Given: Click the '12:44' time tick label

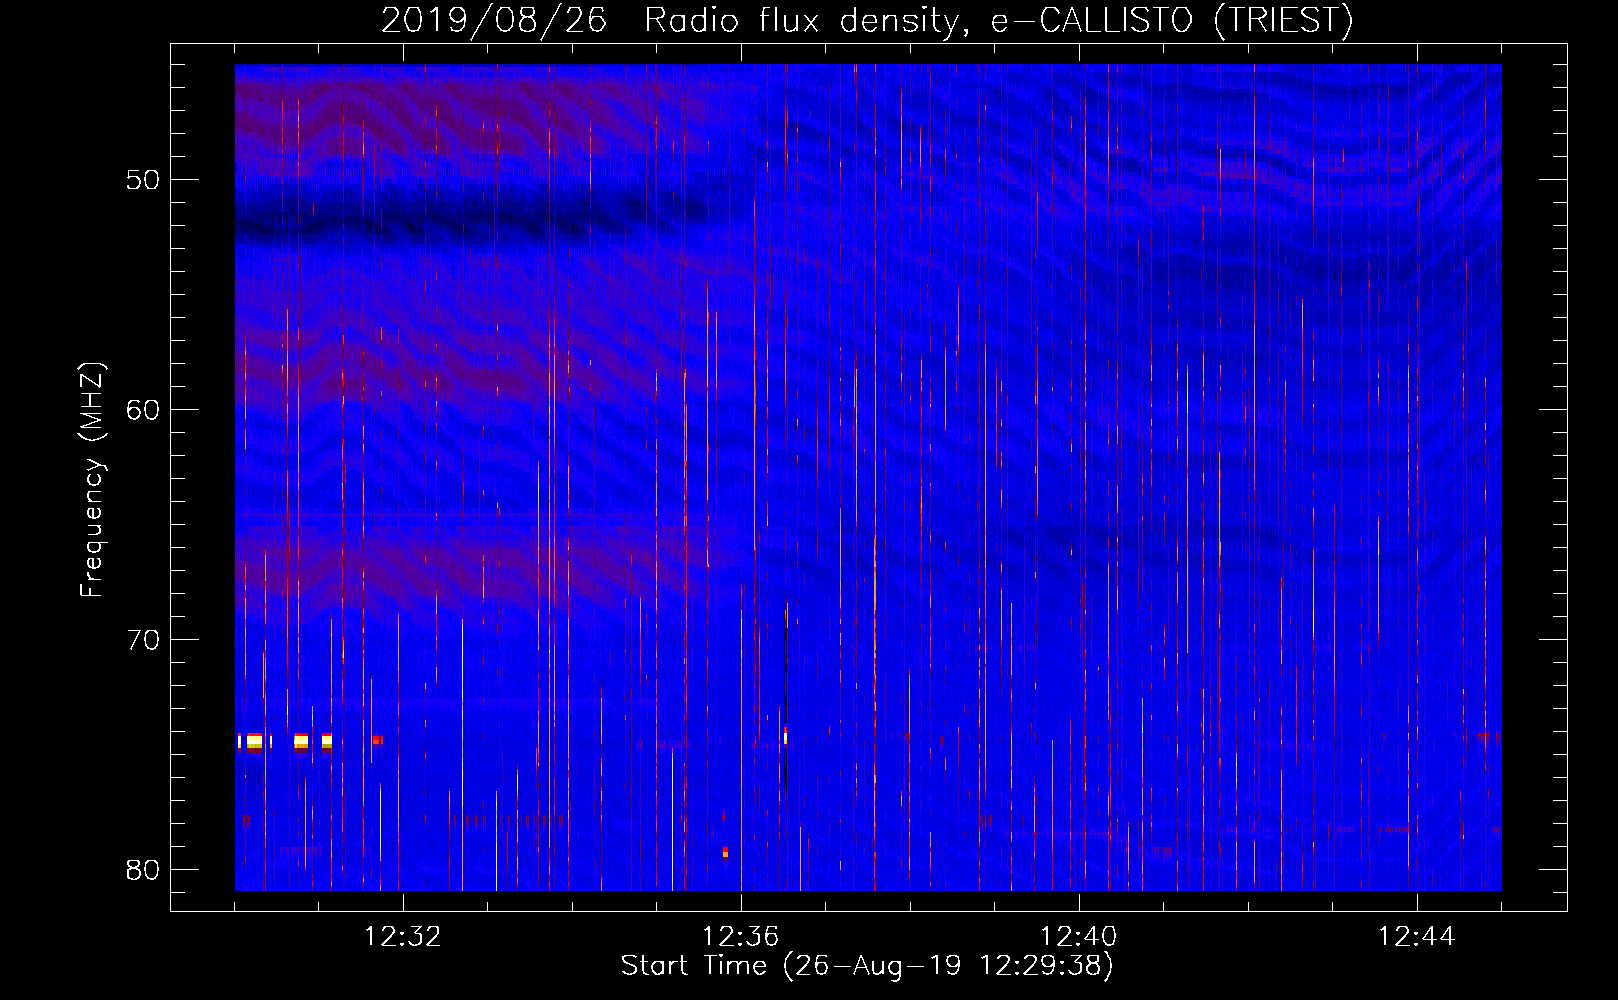Looking at the screenshot, I should point(1417,937).
